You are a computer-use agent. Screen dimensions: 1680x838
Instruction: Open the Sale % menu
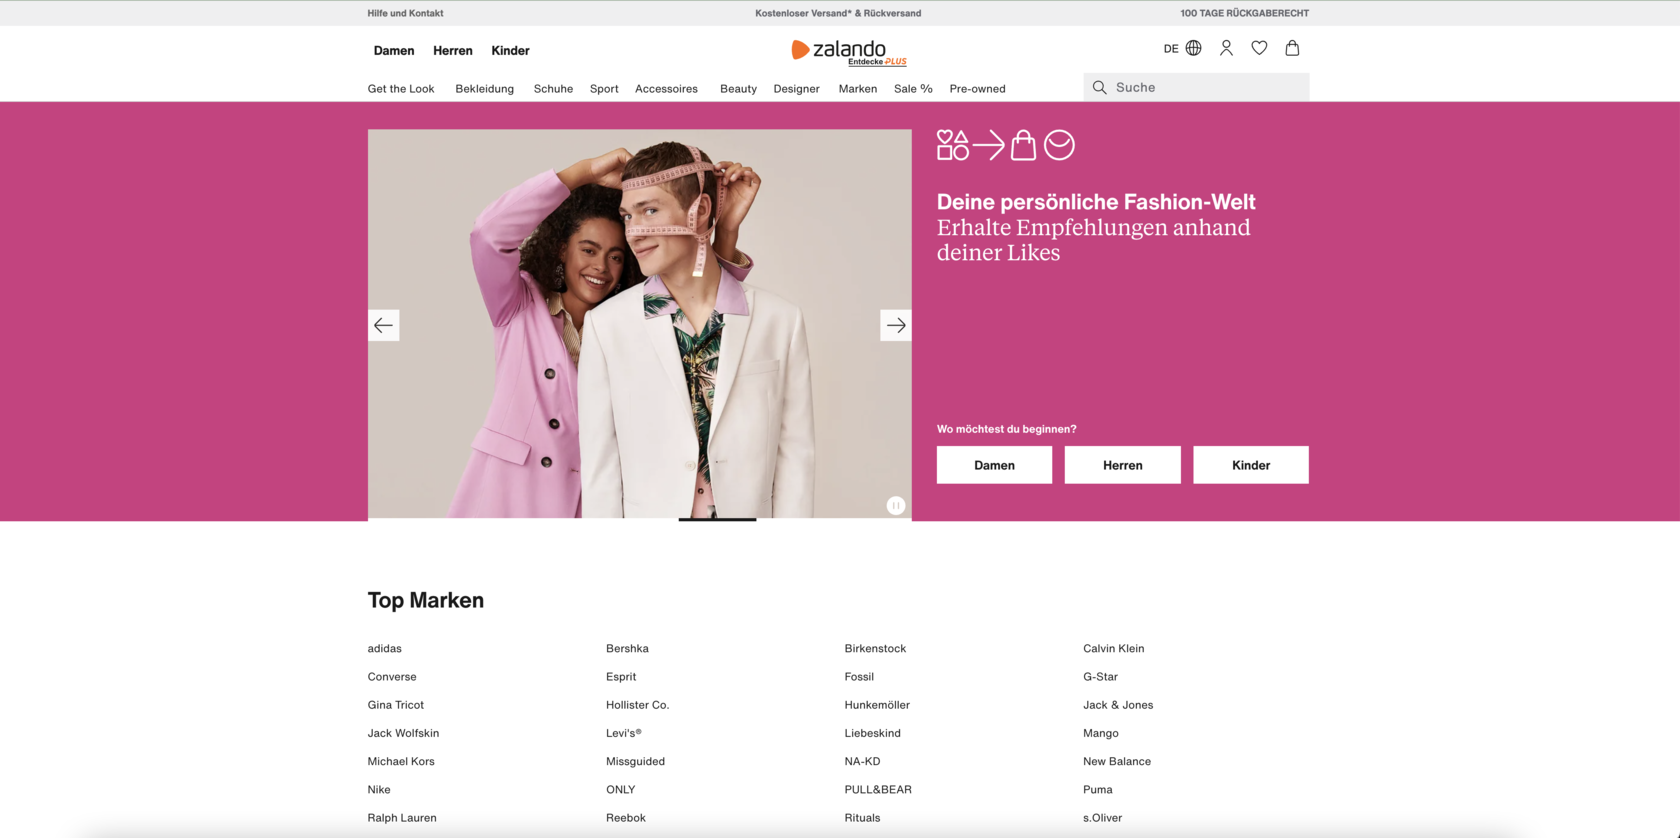click(913, 89)
